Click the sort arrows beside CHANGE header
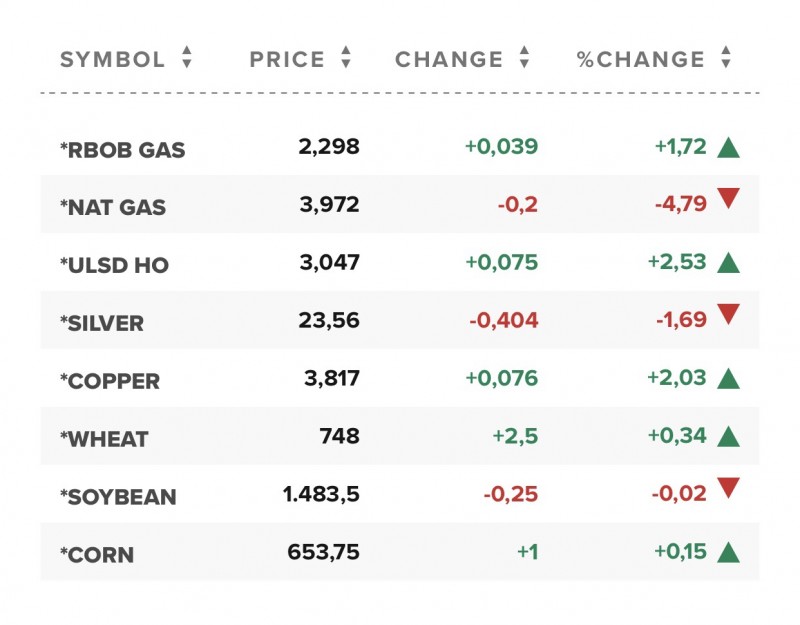 pos(523,59)
